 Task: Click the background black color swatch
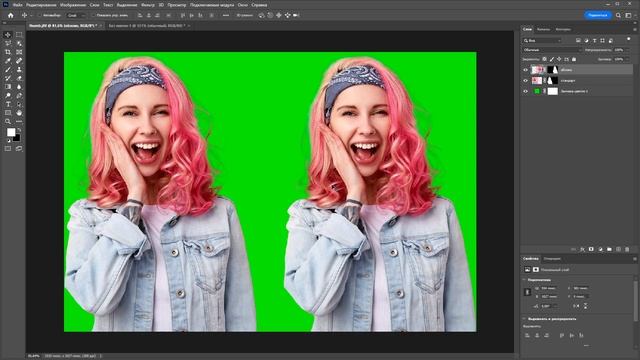tap(16, 138)
